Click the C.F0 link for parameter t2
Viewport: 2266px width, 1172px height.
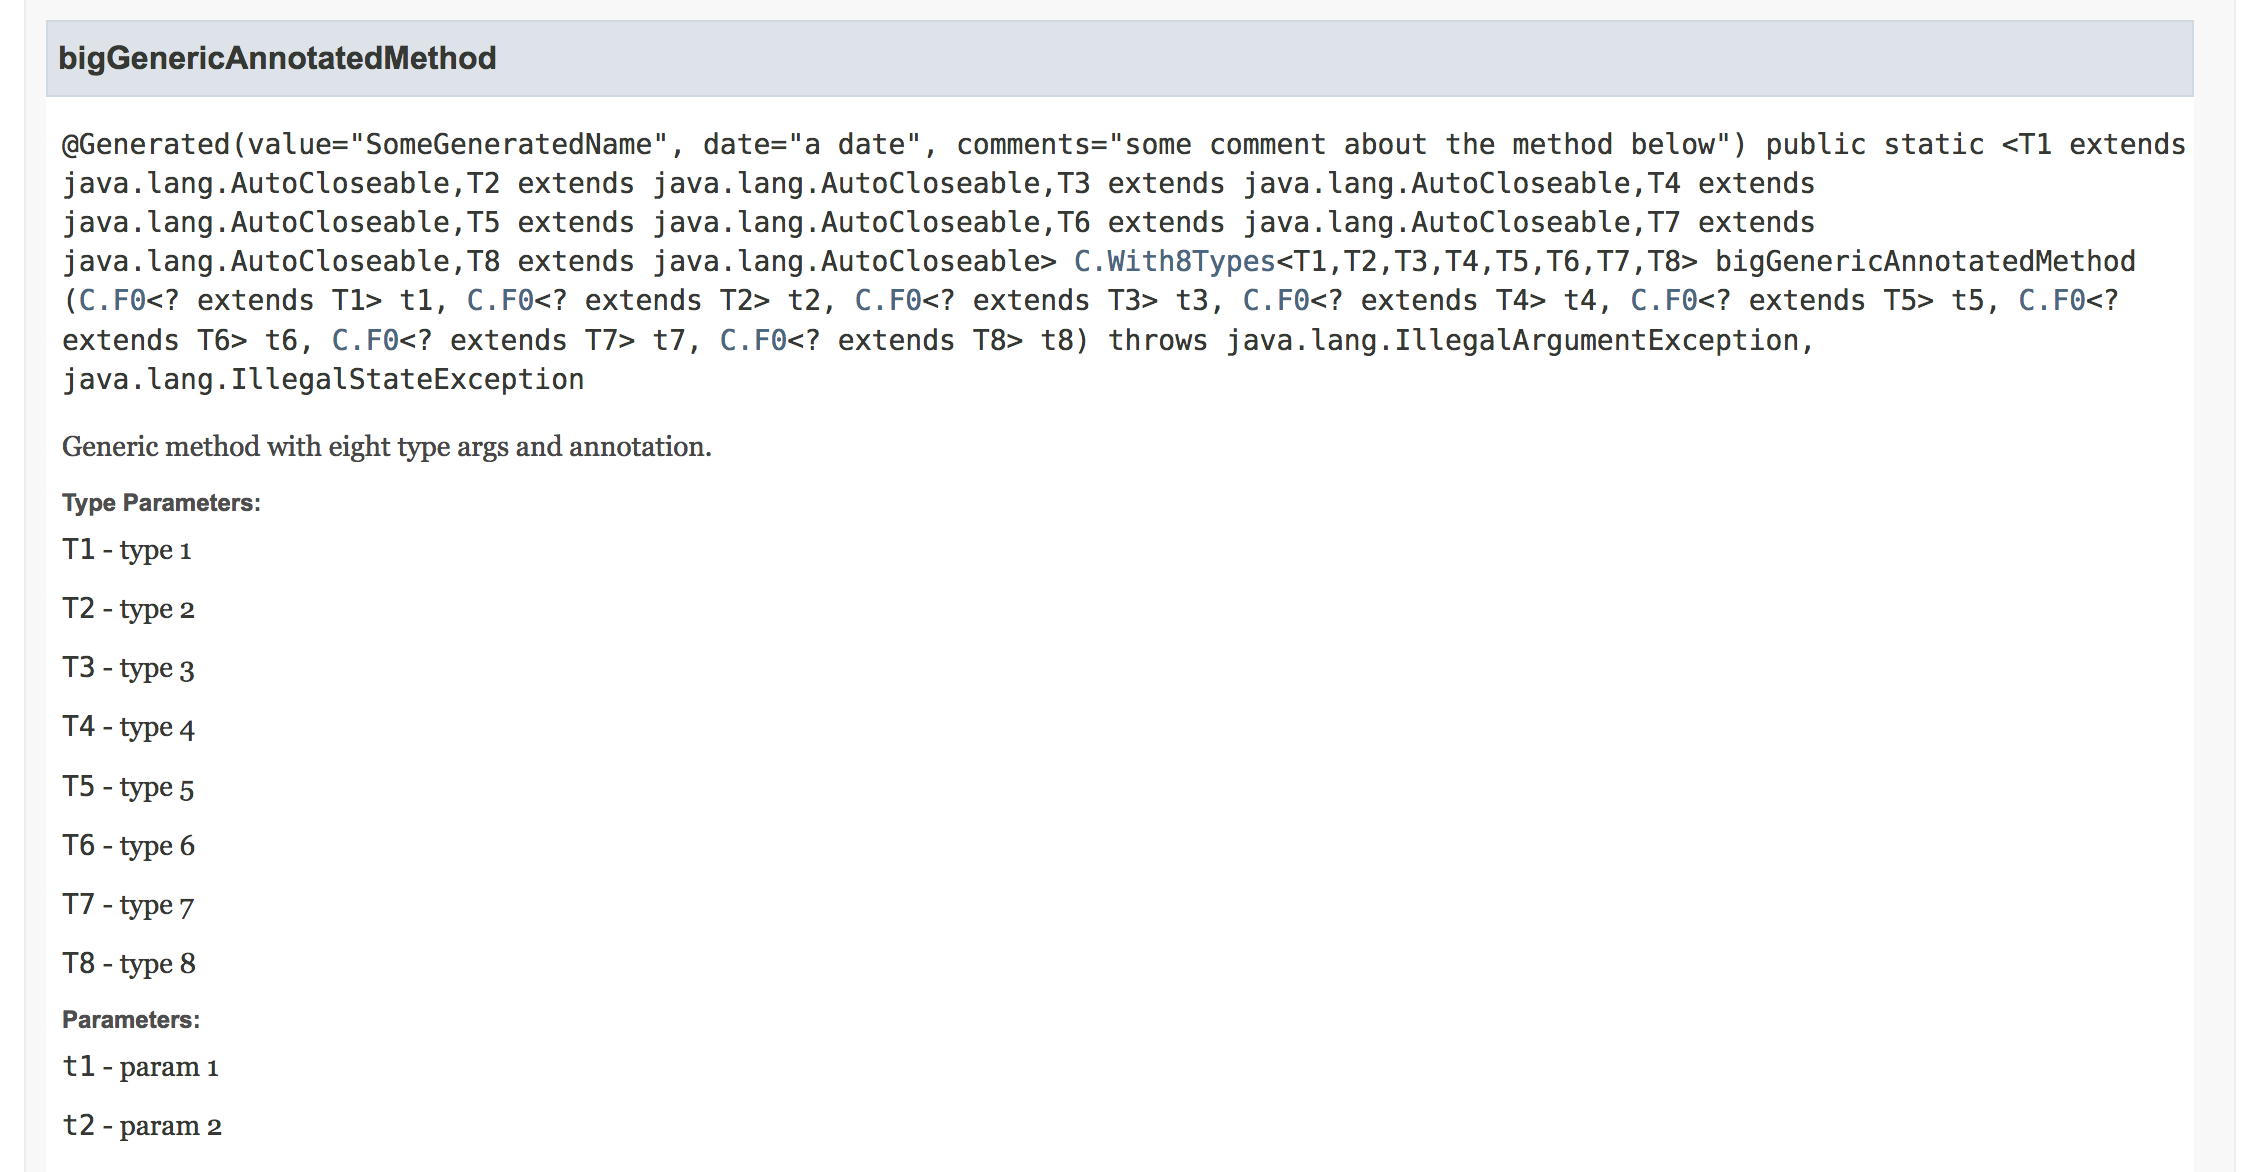pos(500,301)
